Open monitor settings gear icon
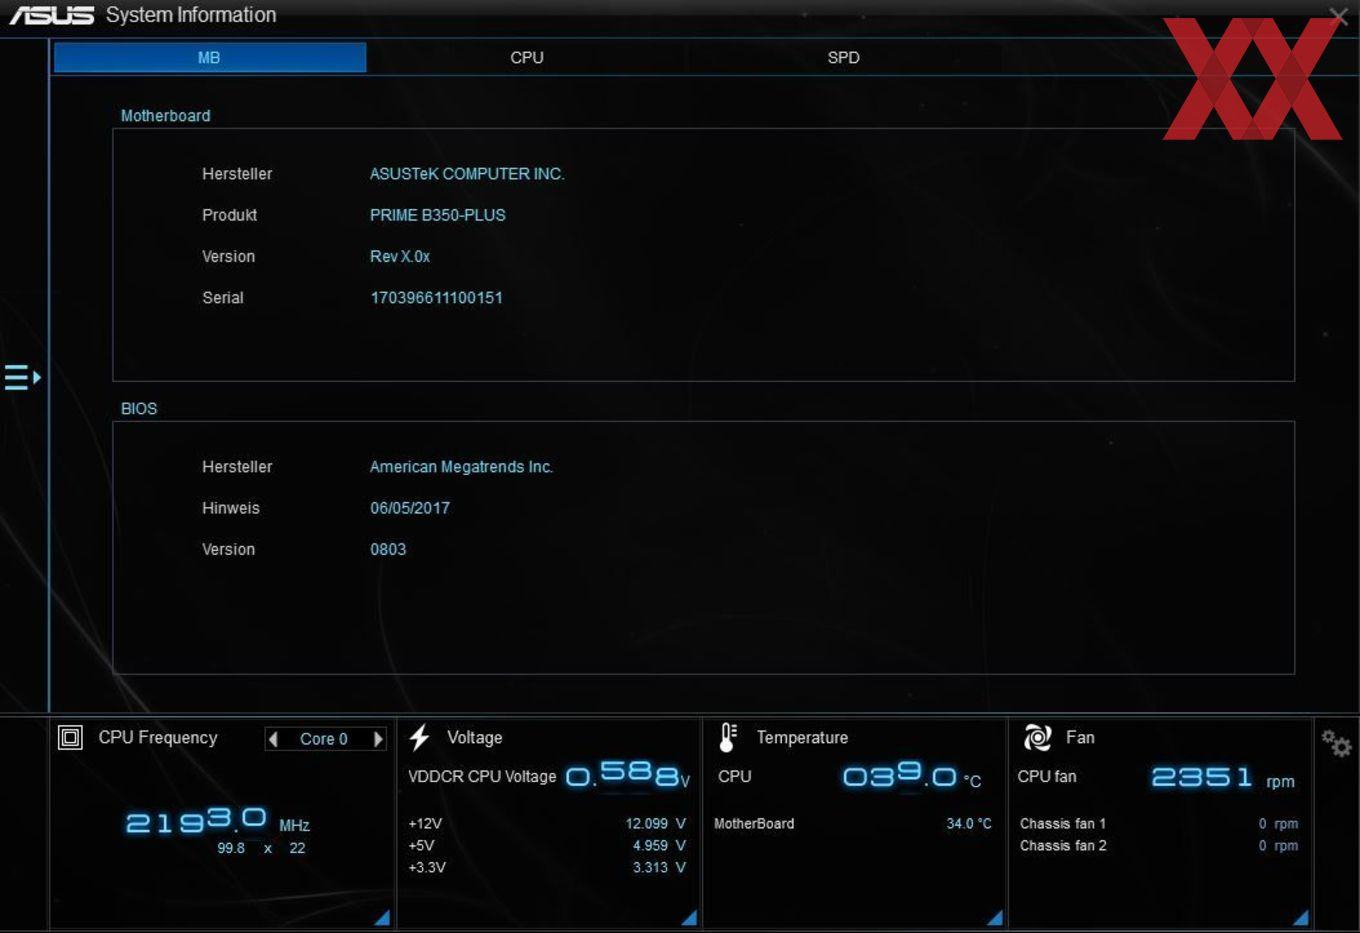The height and width of the screenshot is (933, 1360). pyautogui.click(x=1336, y=743)
